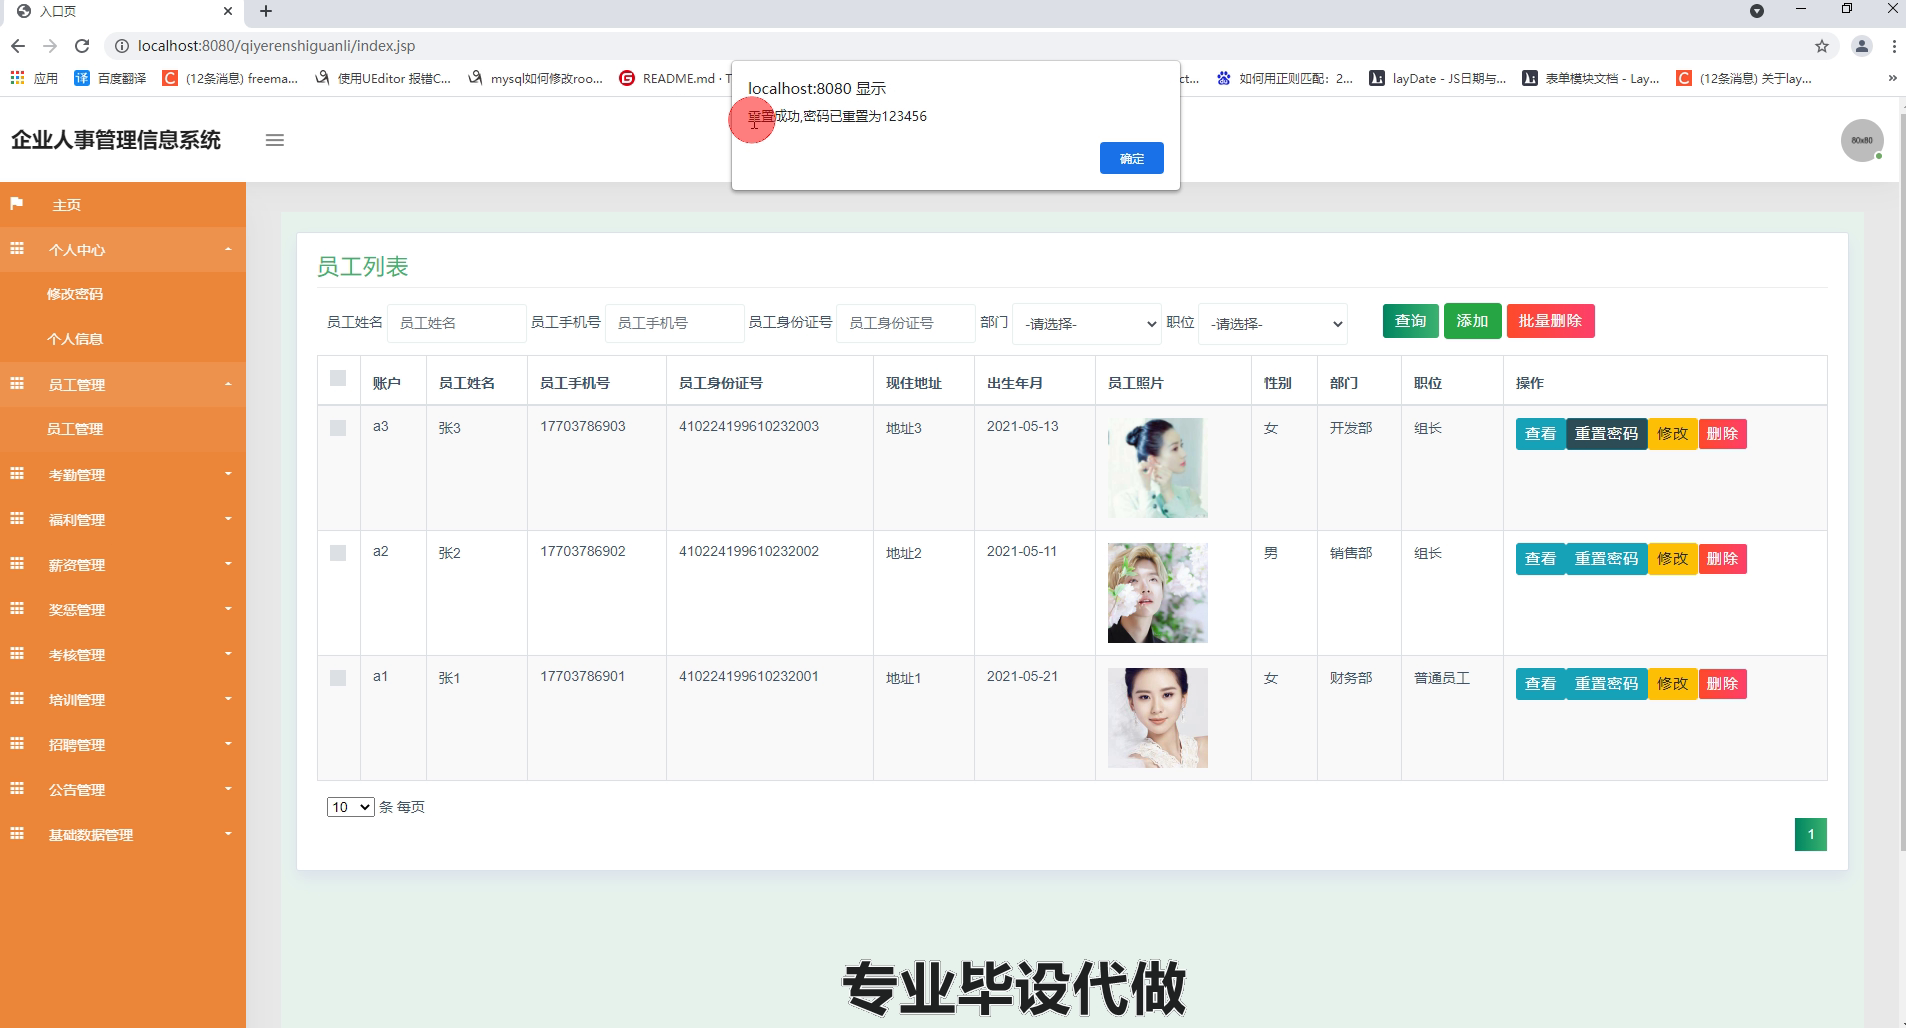1906x1028 pixels.
Task: Show more bookmarks overflow chevron
Action: (x=1892, y=78)
